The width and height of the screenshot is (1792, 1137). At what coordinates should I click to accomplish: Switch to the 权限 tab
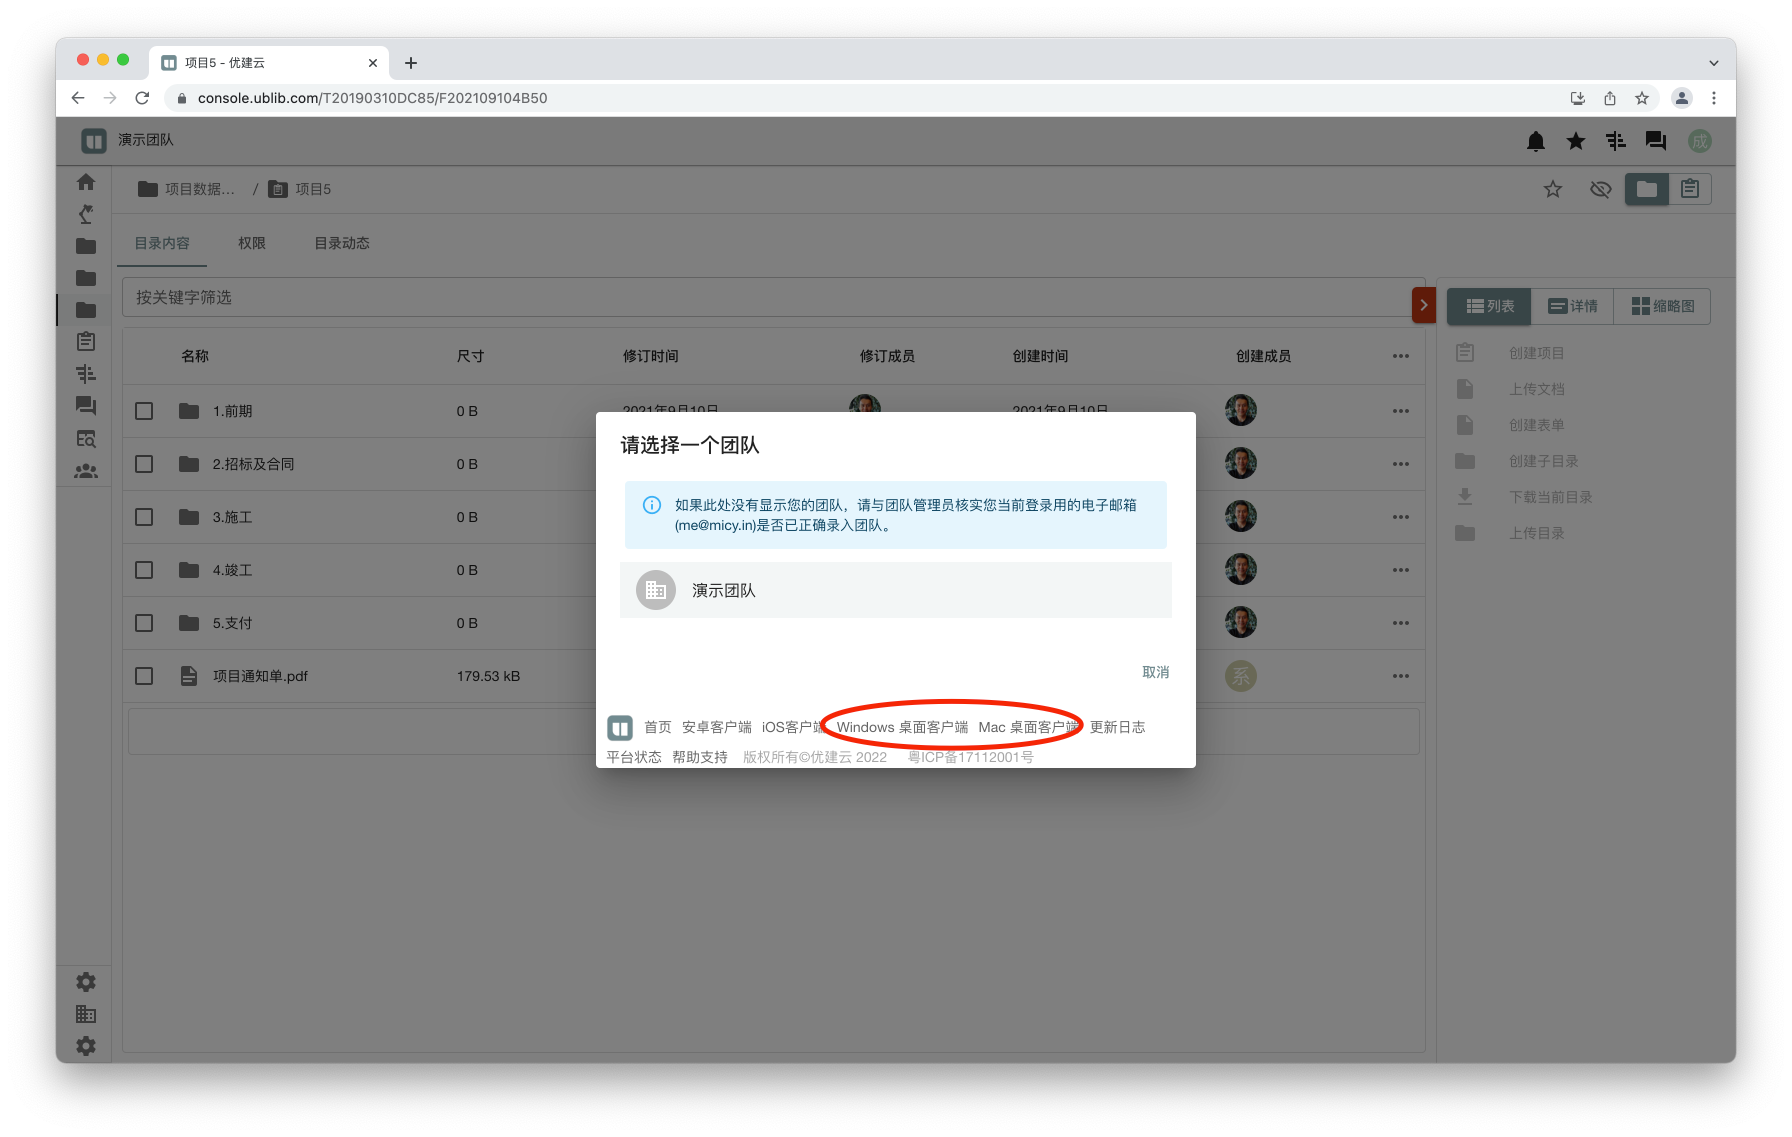251,243
